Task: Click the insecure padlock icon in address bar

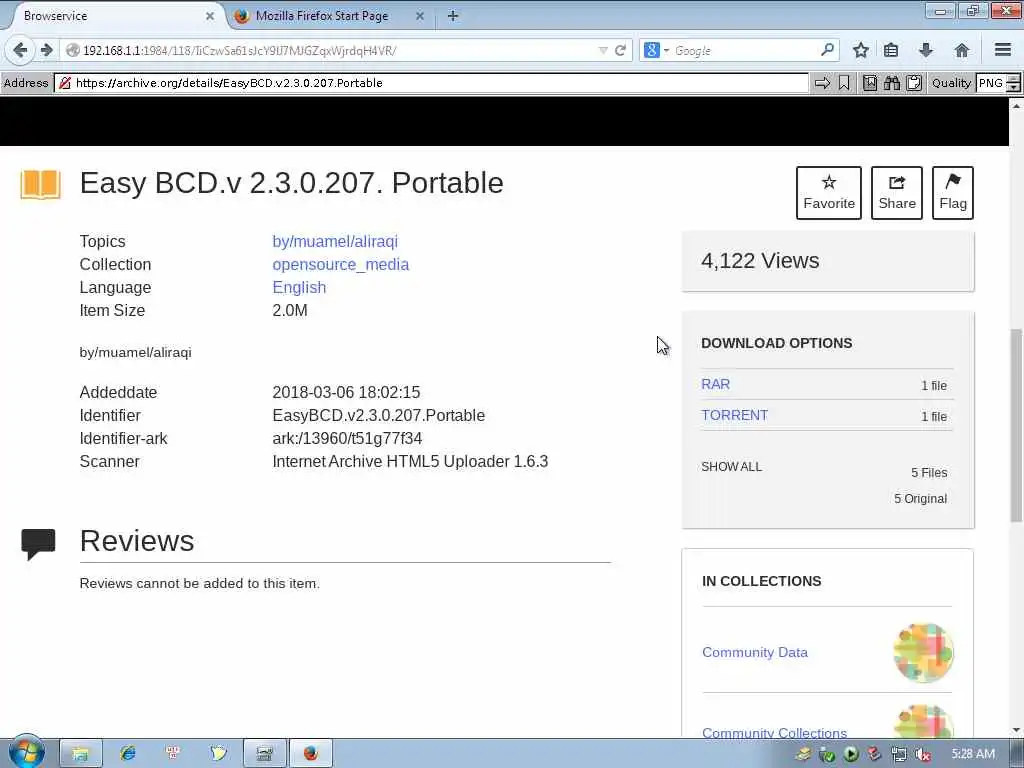Action: [x=65, y=83]
